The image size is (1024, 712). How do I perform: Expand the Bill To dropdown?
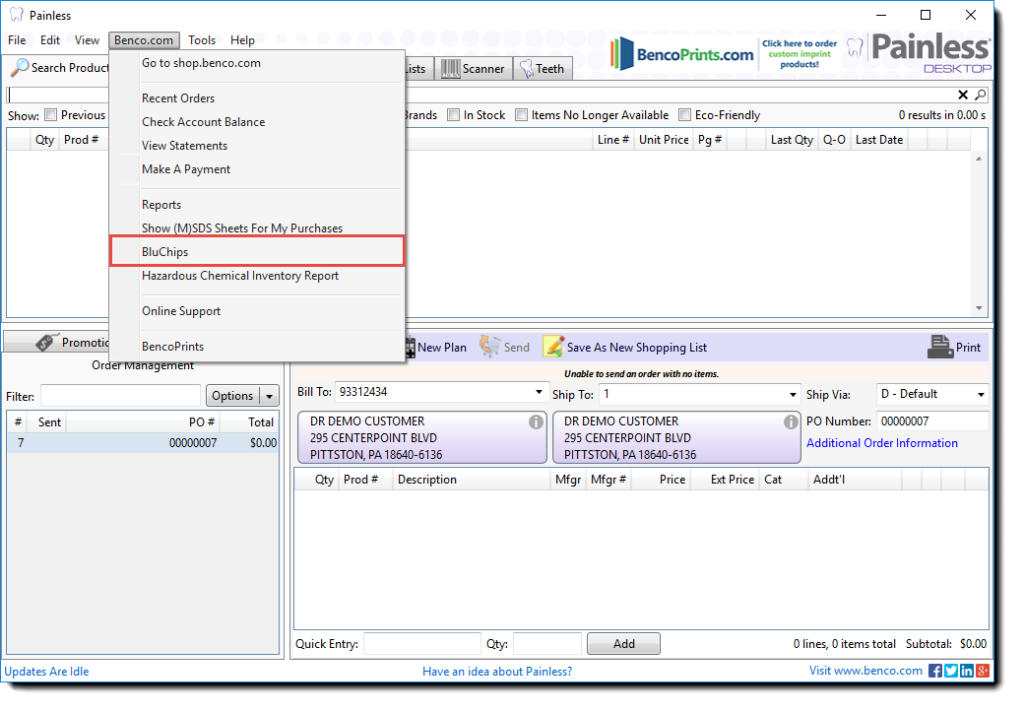540,394
